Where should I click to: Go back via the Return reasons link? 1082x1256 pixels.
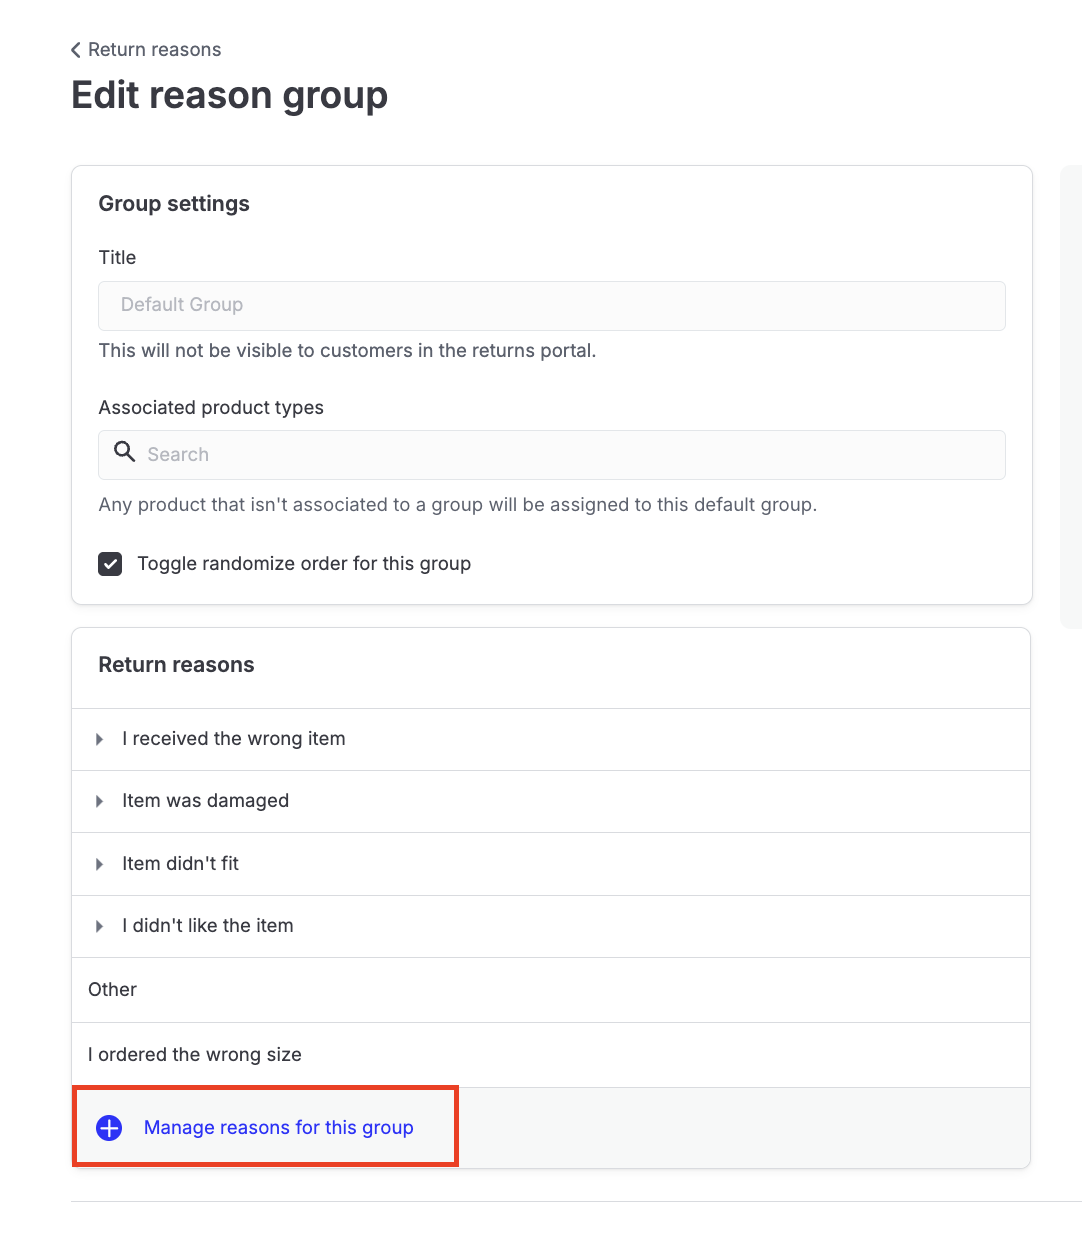coord(154,50)
